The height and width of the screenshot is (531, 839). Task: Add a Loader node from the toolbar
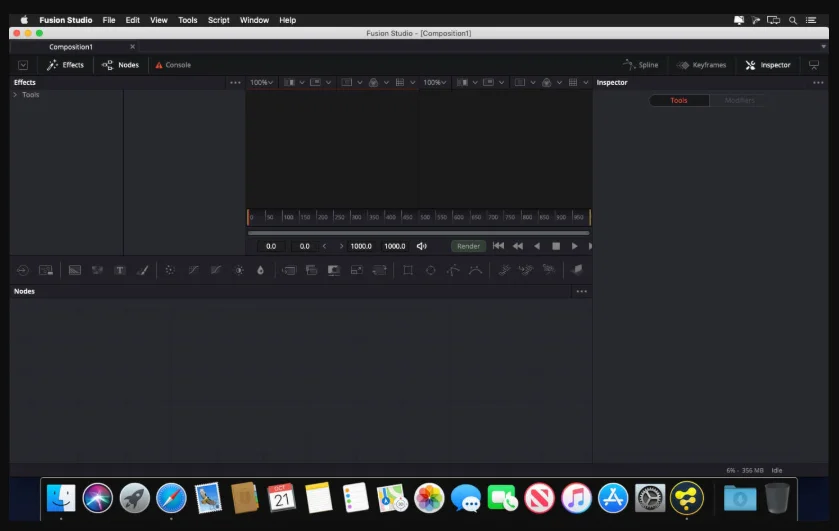click(x=22, y=270)
